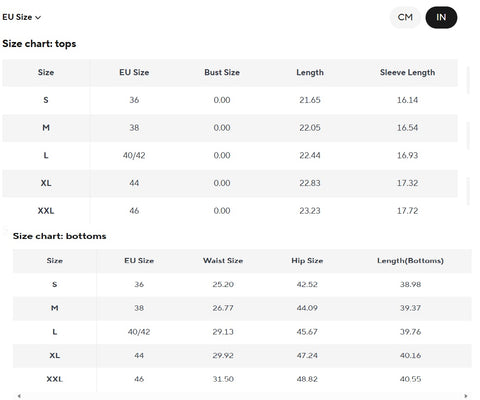The image size is (480, 400).
Task: Click the Bust Size column header
Action: tap(222, 72)
